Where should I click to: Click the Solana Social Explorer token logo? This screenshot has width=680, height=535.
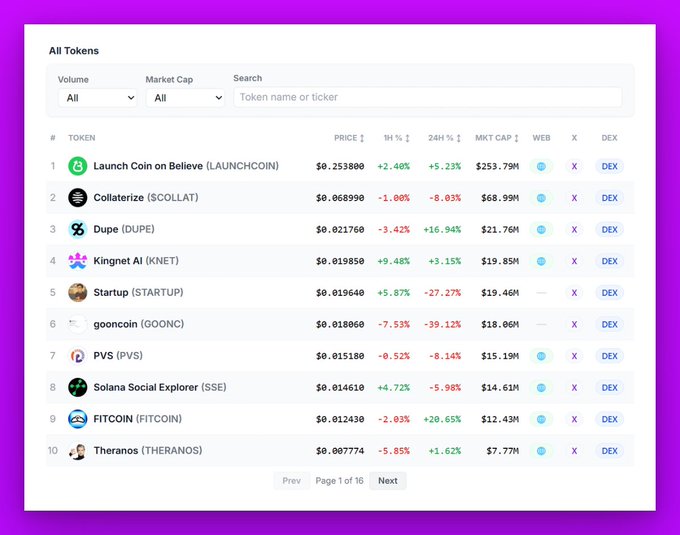tap(78, 388)
